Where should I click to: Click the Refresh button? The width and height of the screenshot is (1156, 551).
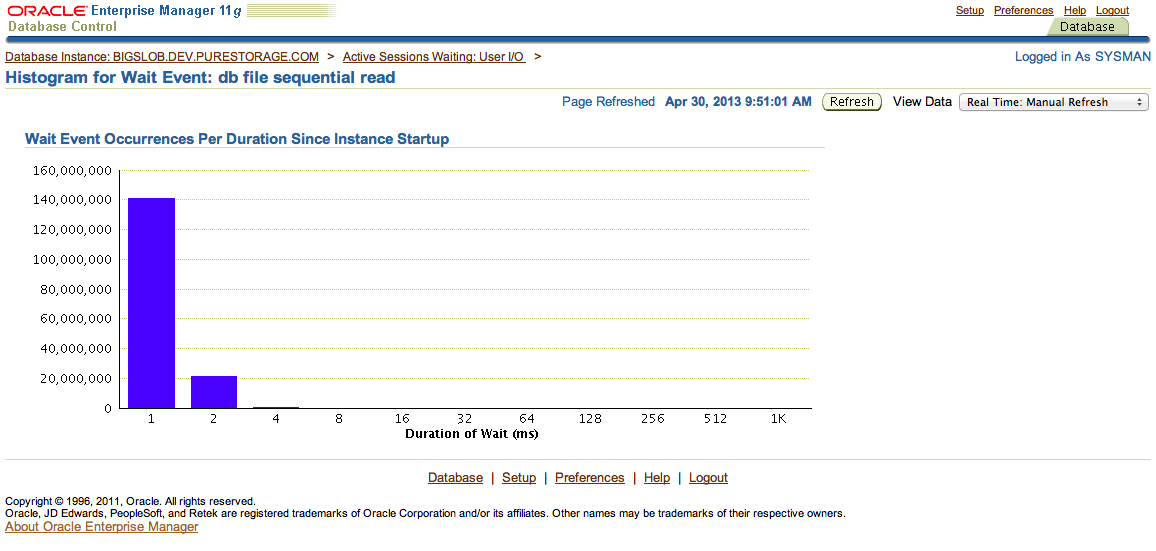tap(852, 102)
